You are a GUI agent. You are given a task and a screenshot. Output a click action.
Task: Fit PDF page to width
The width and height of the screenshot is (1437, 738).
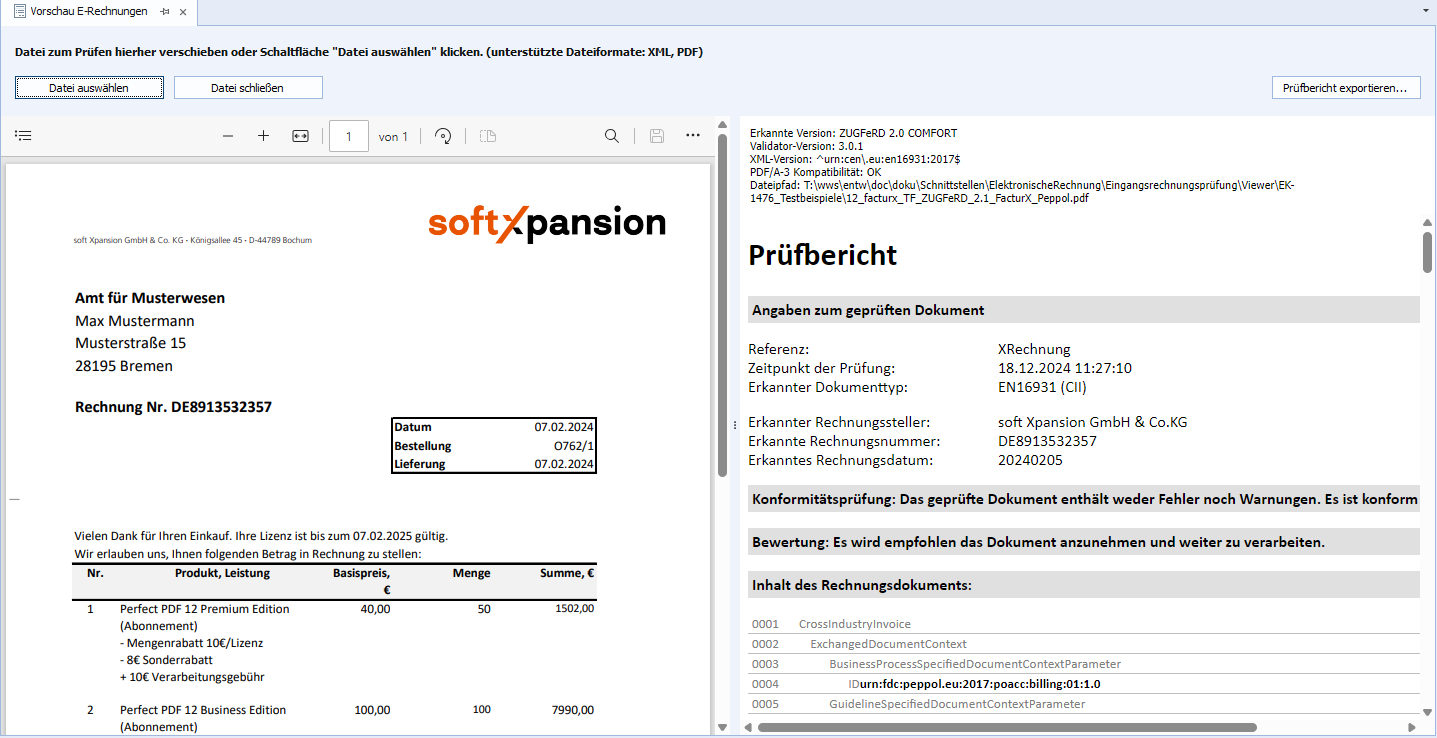click(300, 136)
